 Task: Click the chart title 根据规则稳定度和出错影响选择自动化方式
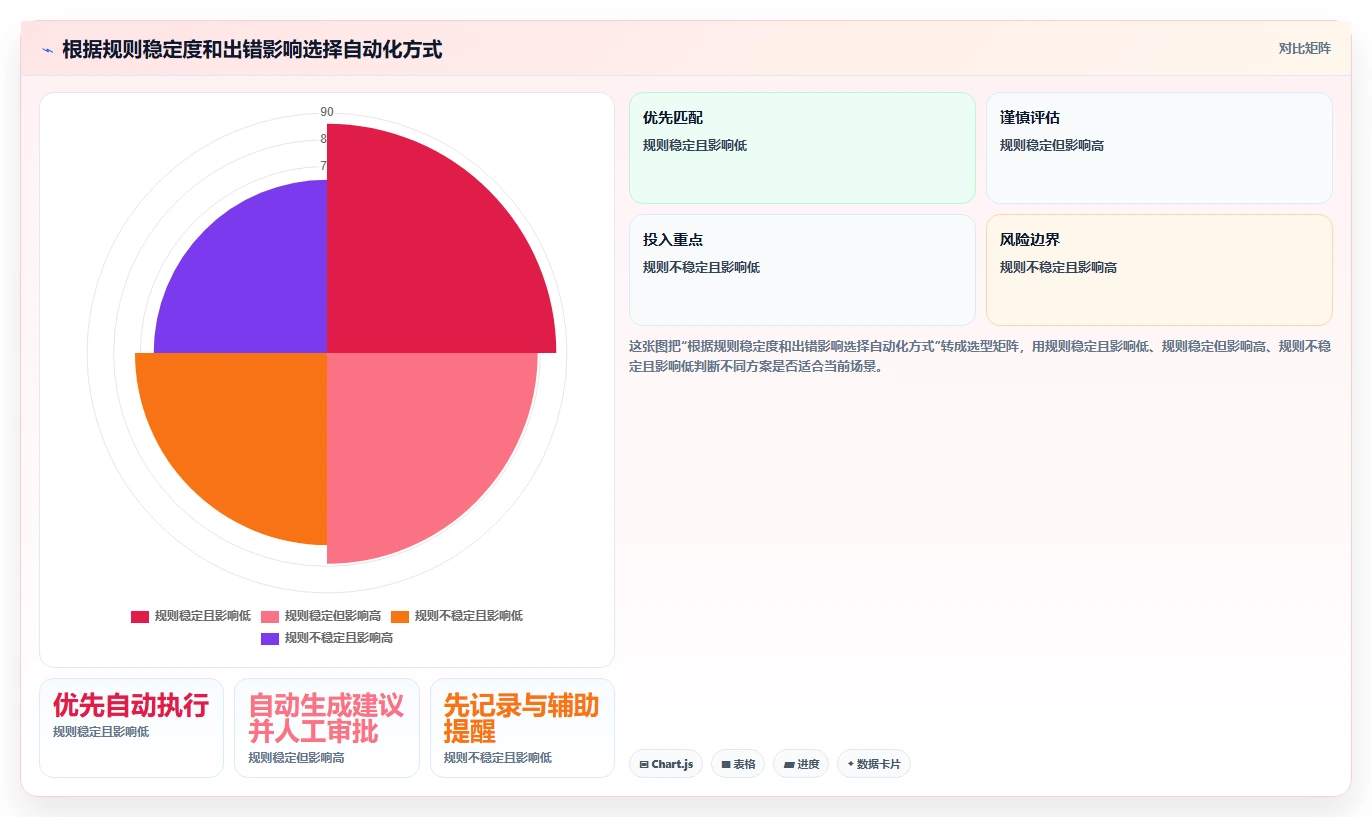[x=252, y=49]
